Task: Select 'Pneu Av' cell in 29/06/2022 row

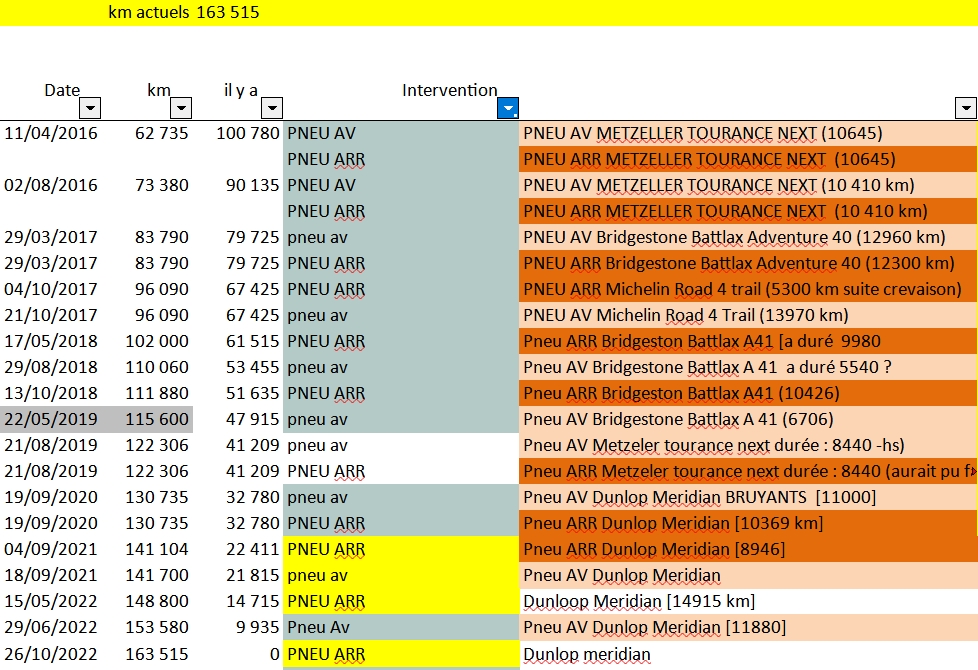Action: (401, 627)
